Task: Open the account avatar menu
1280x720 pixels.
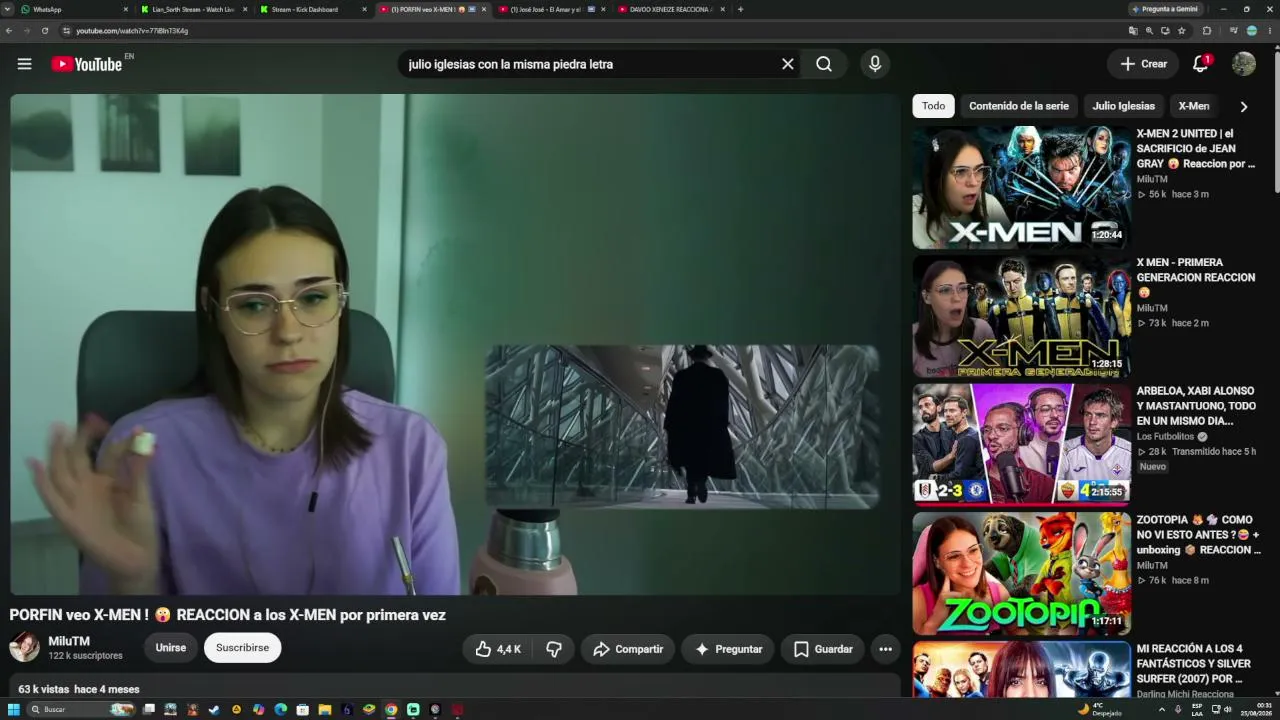Action: tap(1244, 64)
